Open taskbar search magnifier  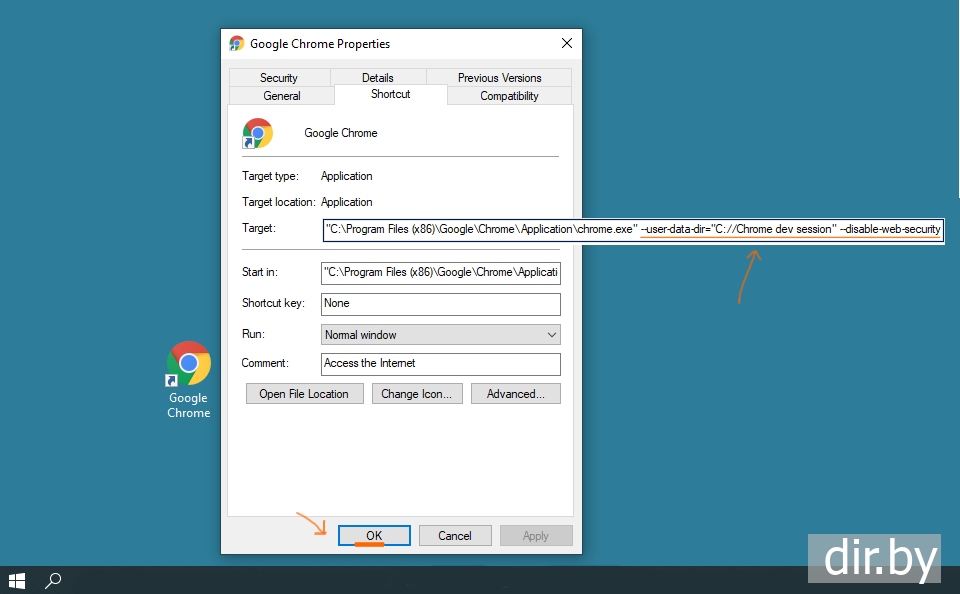click(x=53, y=580)
